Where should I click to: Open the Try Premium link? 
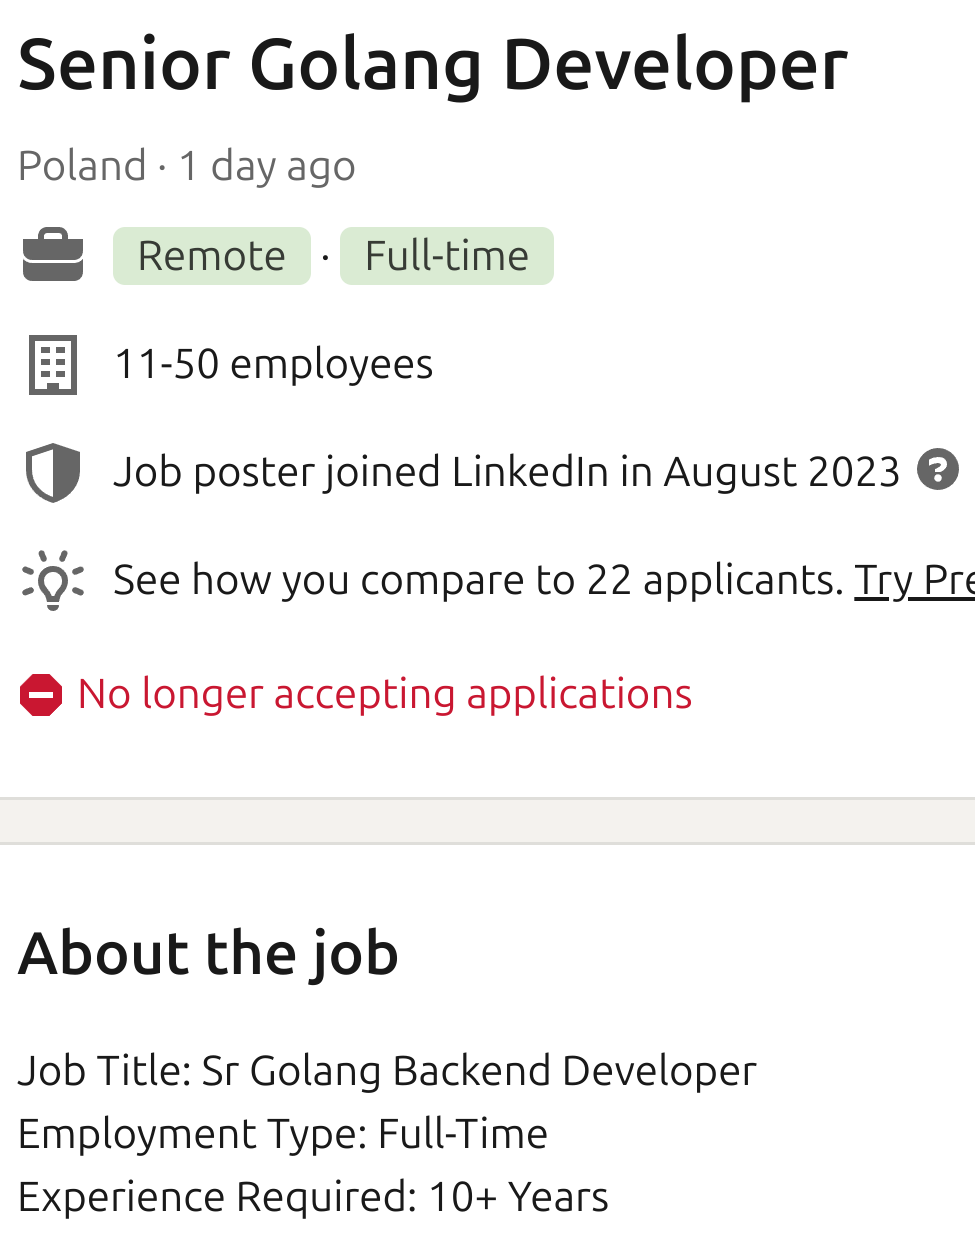pos(914,580)
